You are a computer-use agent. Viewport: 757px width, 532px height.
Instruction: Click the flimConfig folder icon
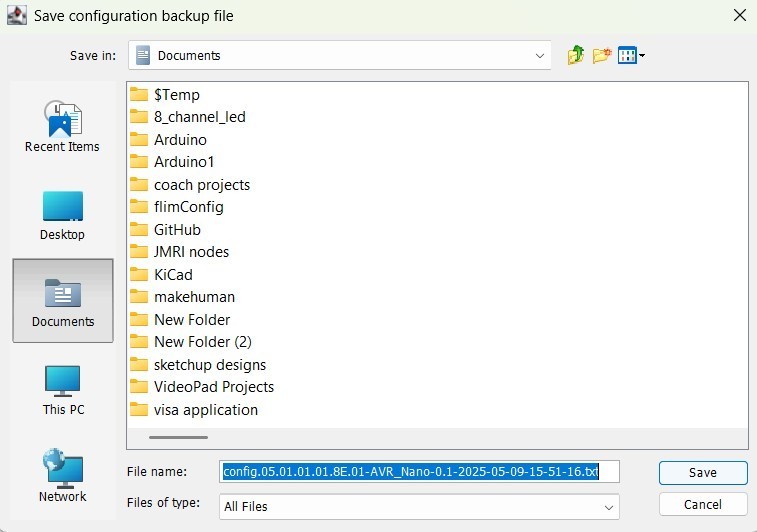139,206
